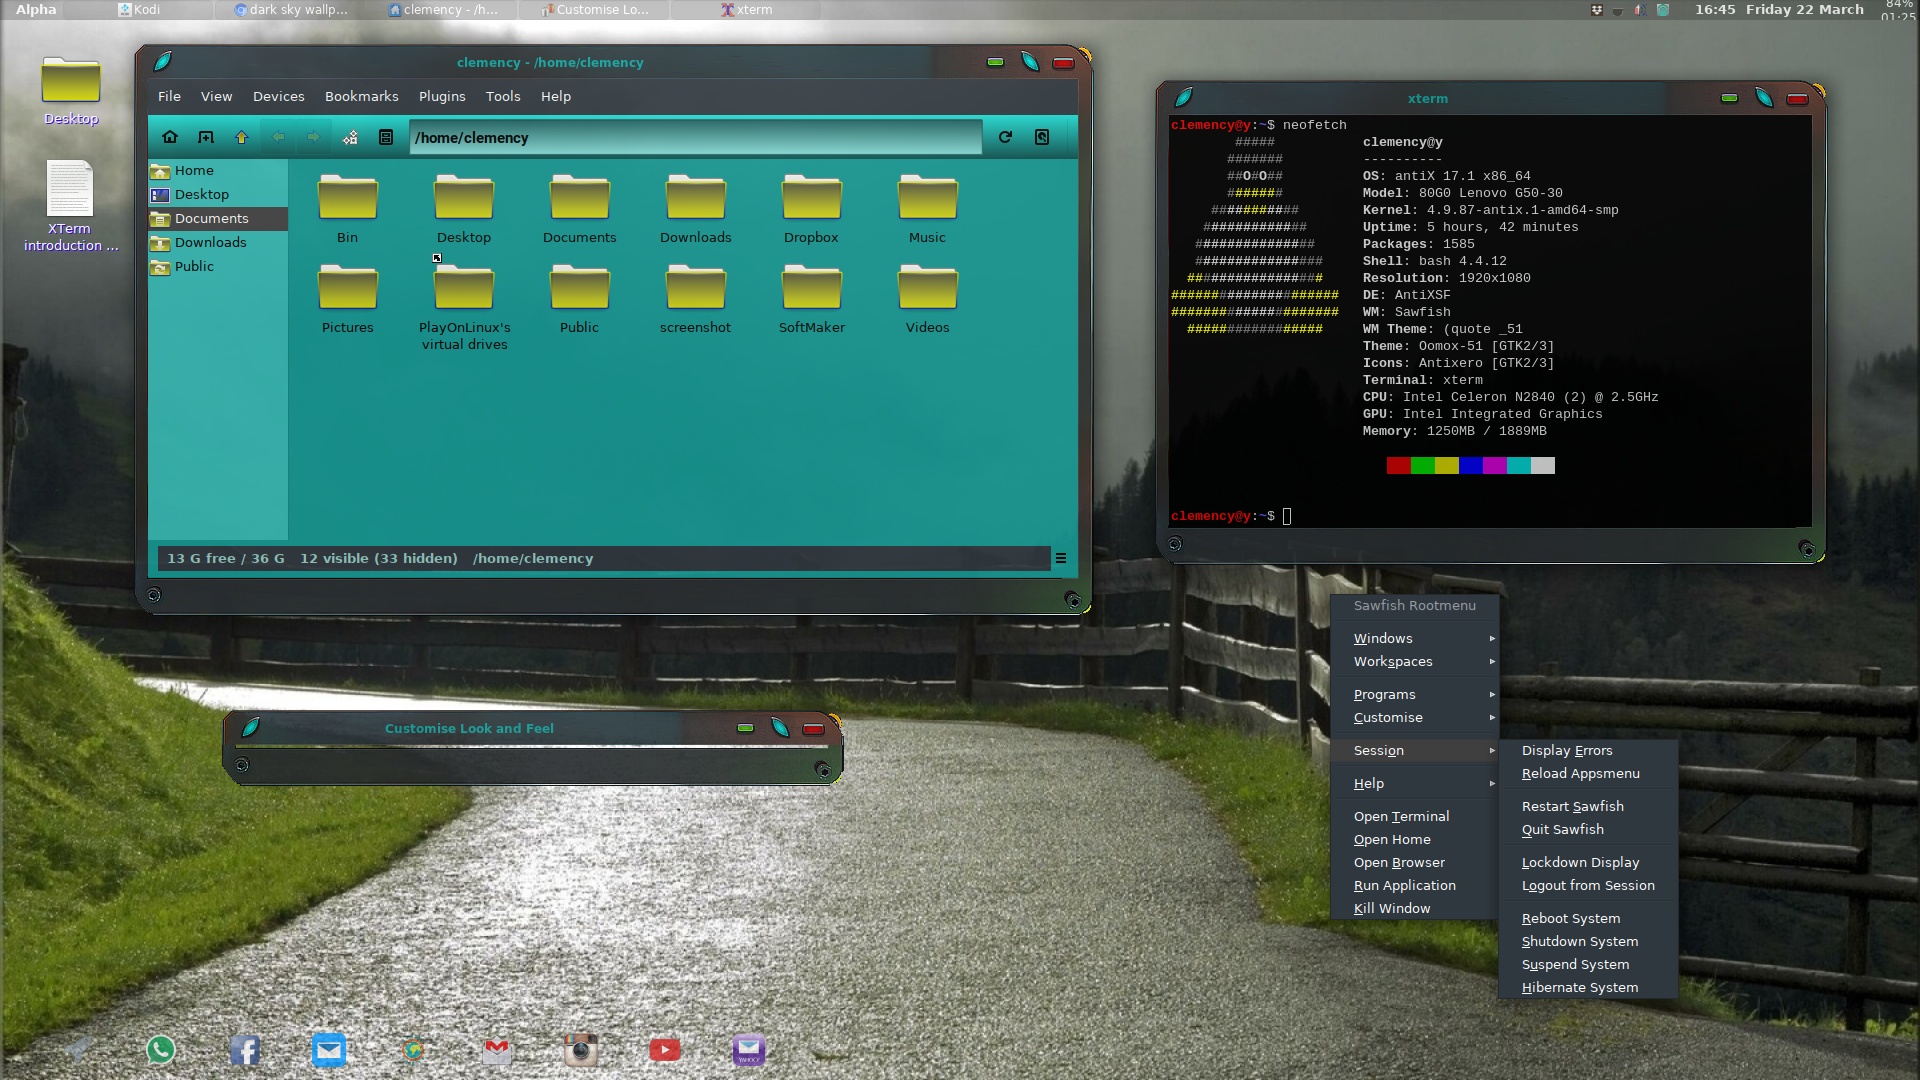Expand the Programs submenu

(1415, 694)
